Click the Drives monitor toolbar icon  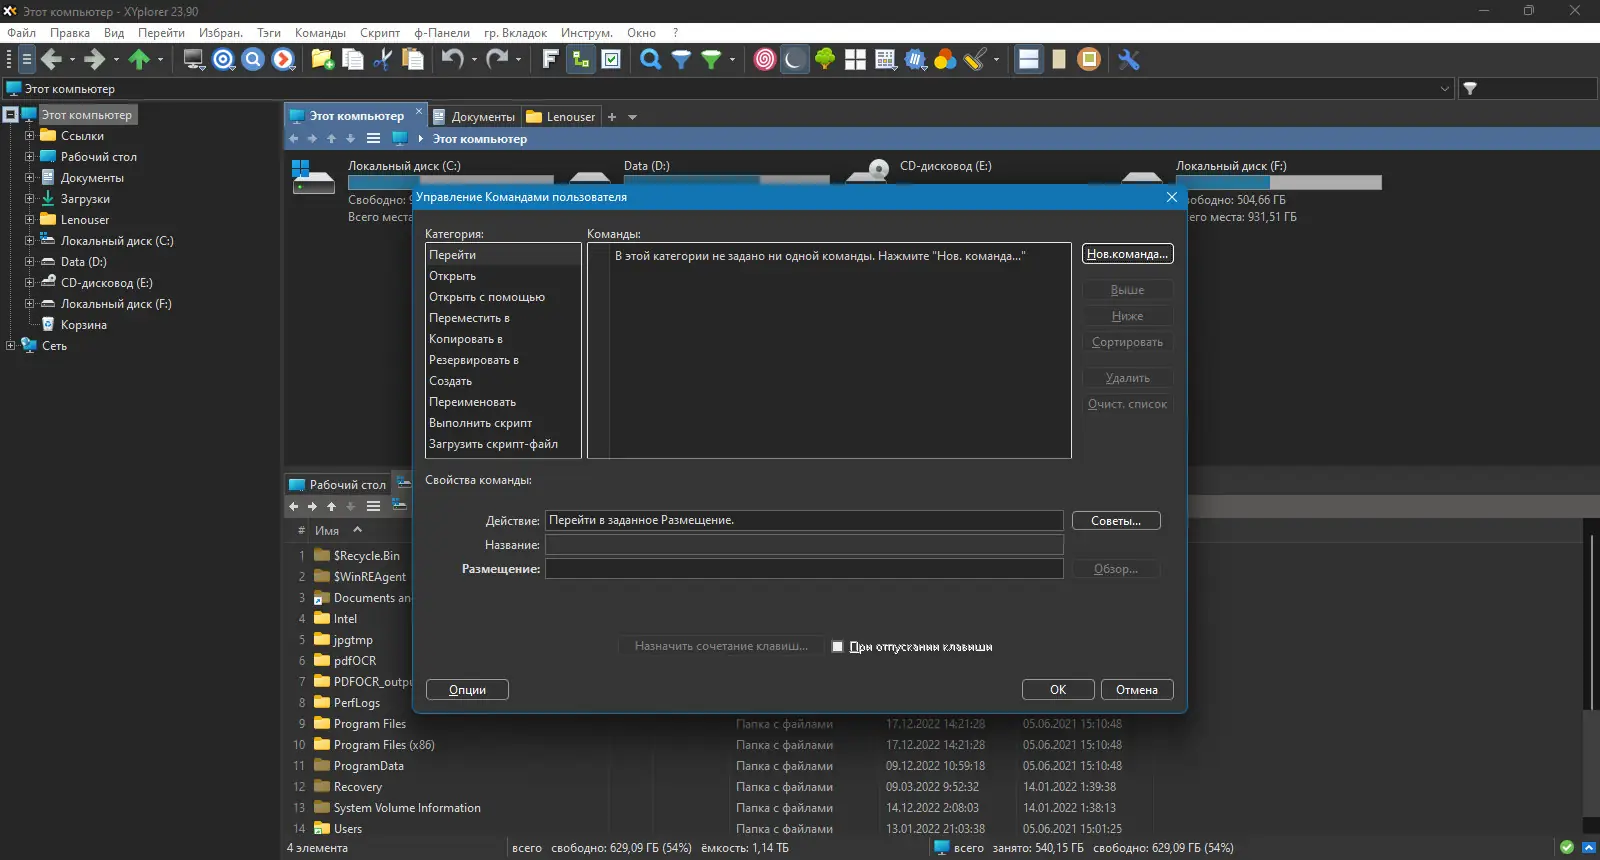point(194,60)
